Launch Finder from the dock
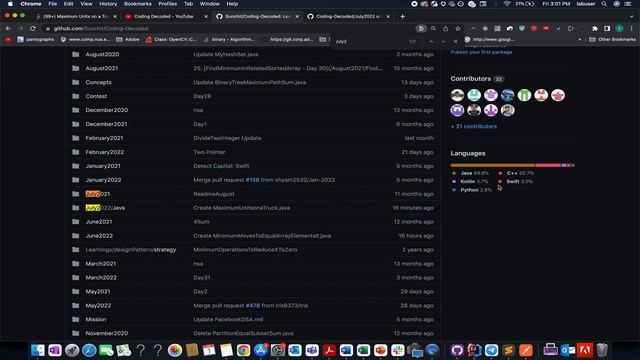640x360 pixels. click(38, 350)
